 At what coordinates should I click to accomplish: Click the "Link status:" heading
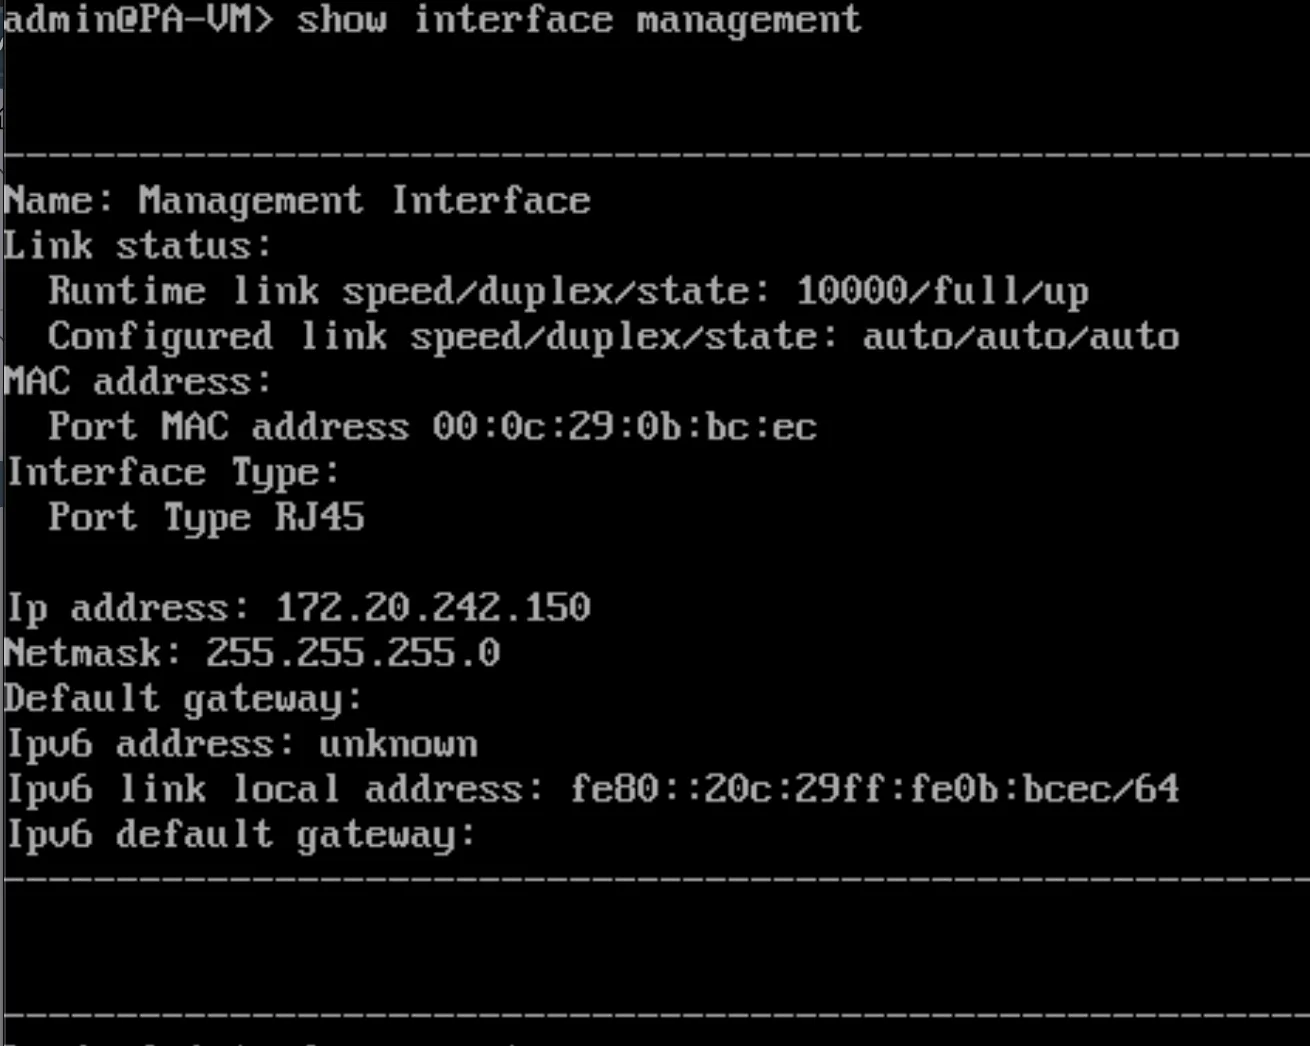pyautogui.click(x=138, y=246)
